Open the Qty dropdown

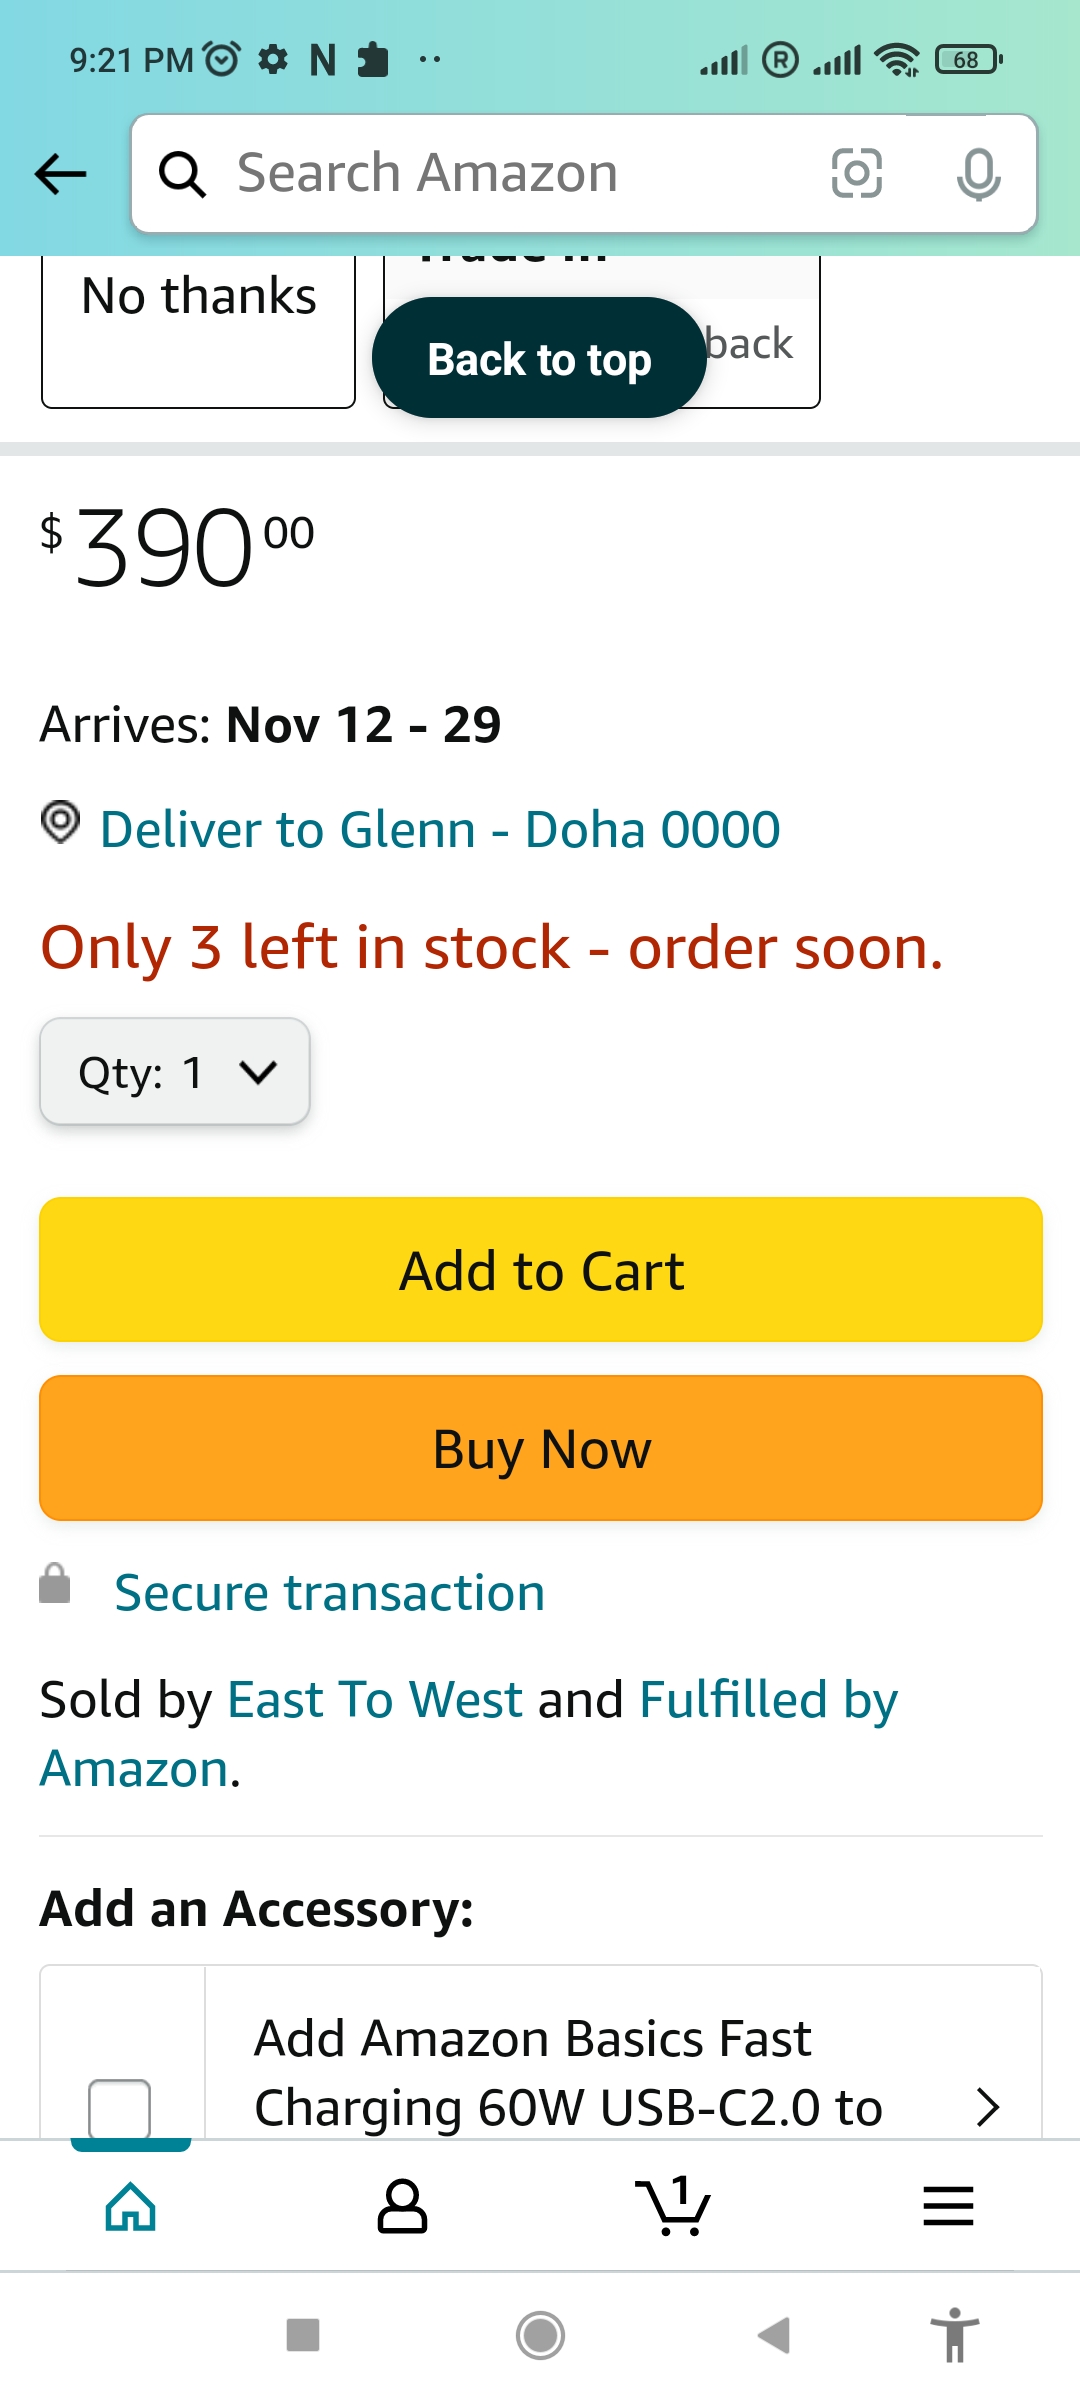(174, 1071)
